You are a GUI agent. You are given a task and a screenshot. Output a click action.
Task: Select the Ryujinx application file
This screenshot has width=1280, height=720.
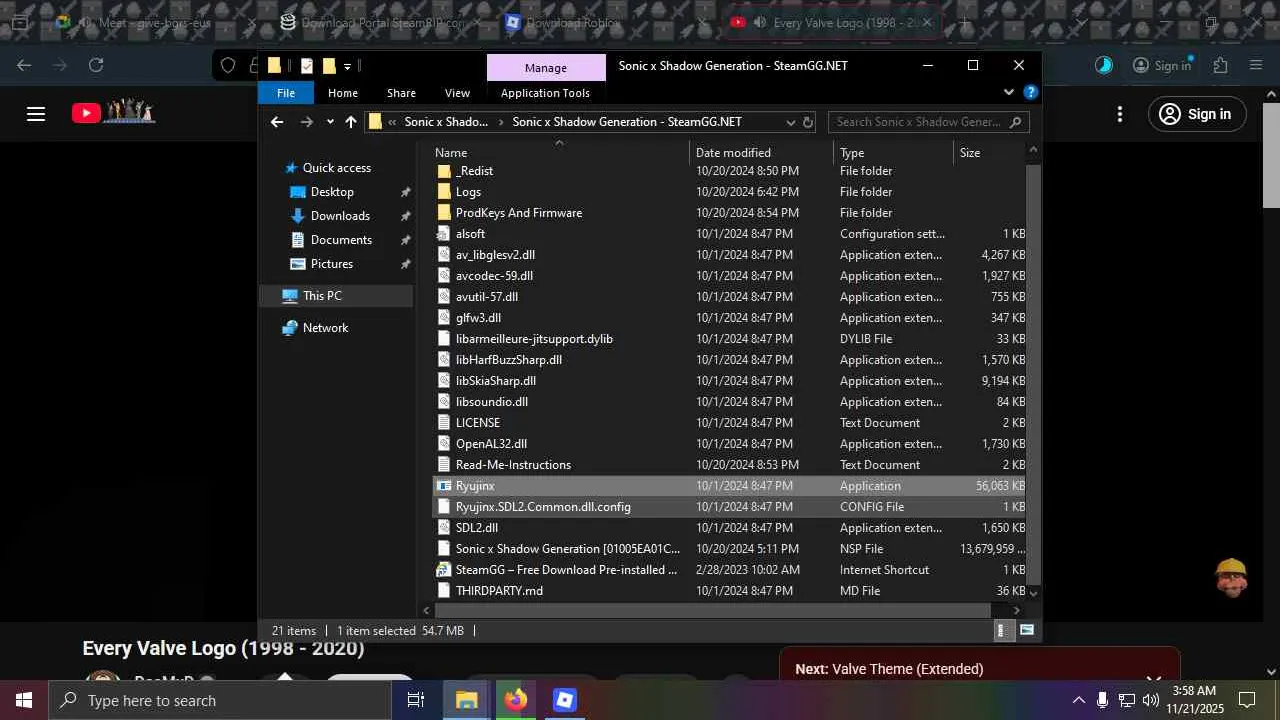730,486
